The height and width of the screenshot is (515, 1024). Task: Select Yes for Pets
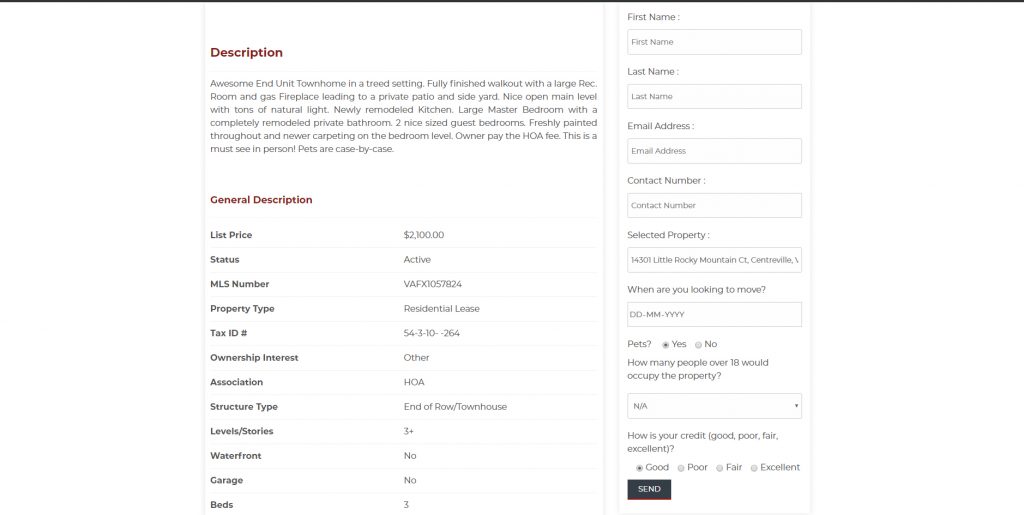pyautogui.click(x=666, y=344)
